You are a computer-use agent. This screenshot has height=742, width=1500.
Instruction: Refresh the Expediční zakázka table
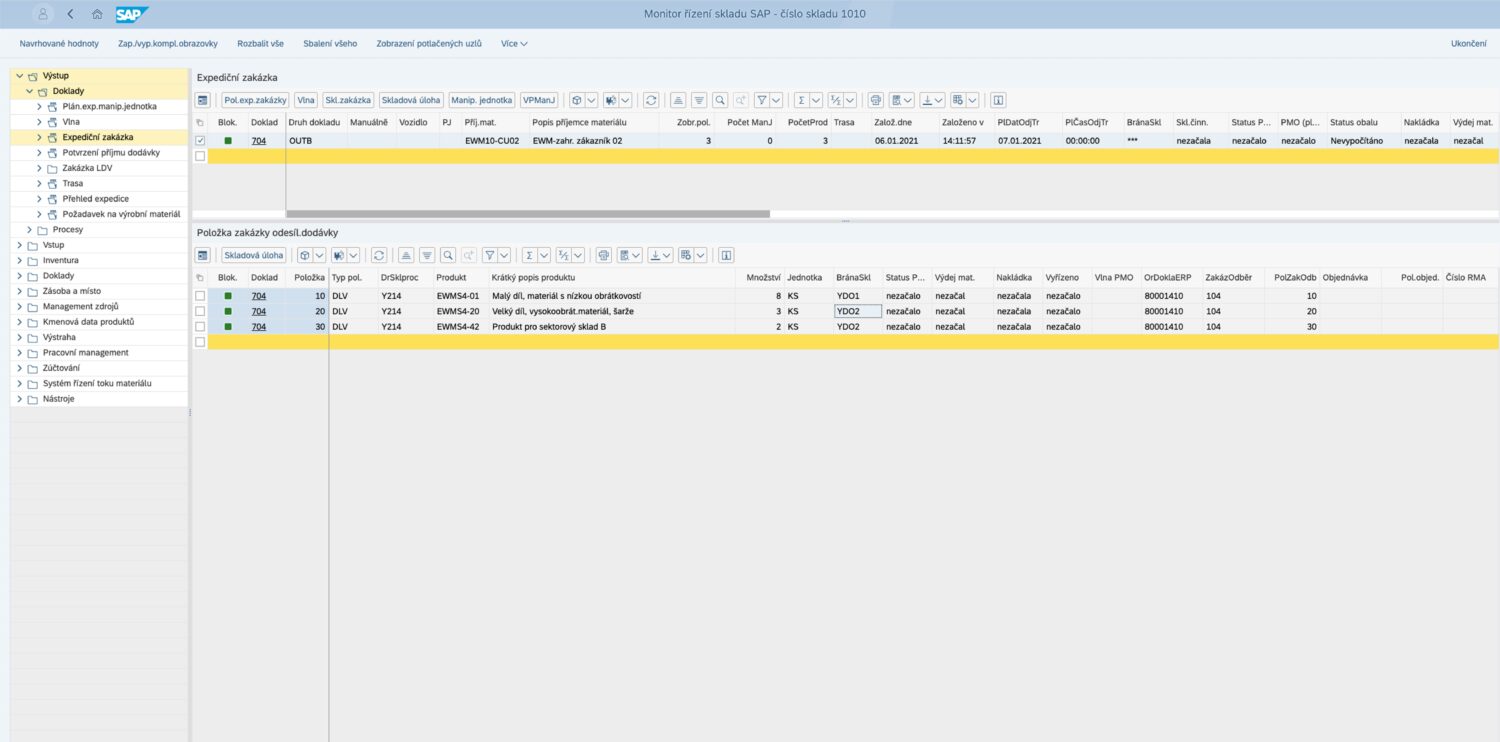coord(651,100)
